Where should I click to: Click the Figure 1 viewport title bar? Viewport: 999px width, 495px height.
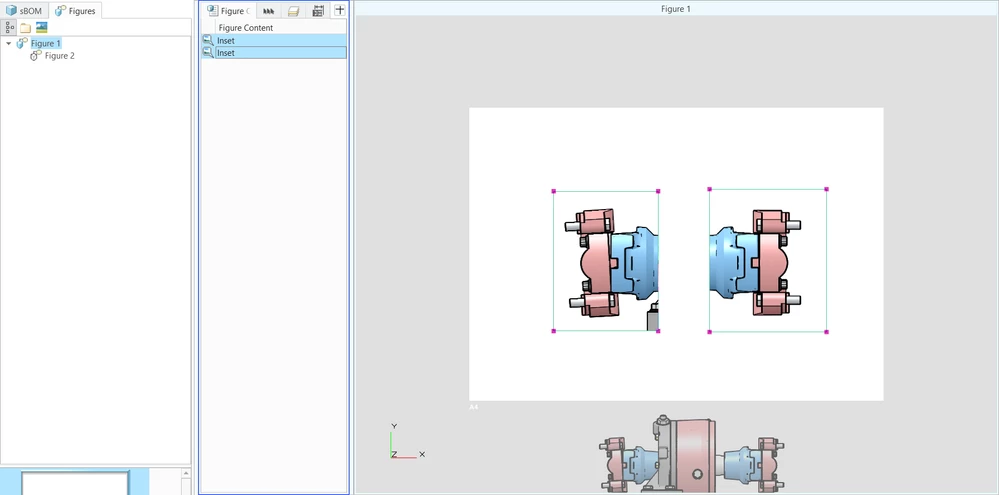click(676, 8)
